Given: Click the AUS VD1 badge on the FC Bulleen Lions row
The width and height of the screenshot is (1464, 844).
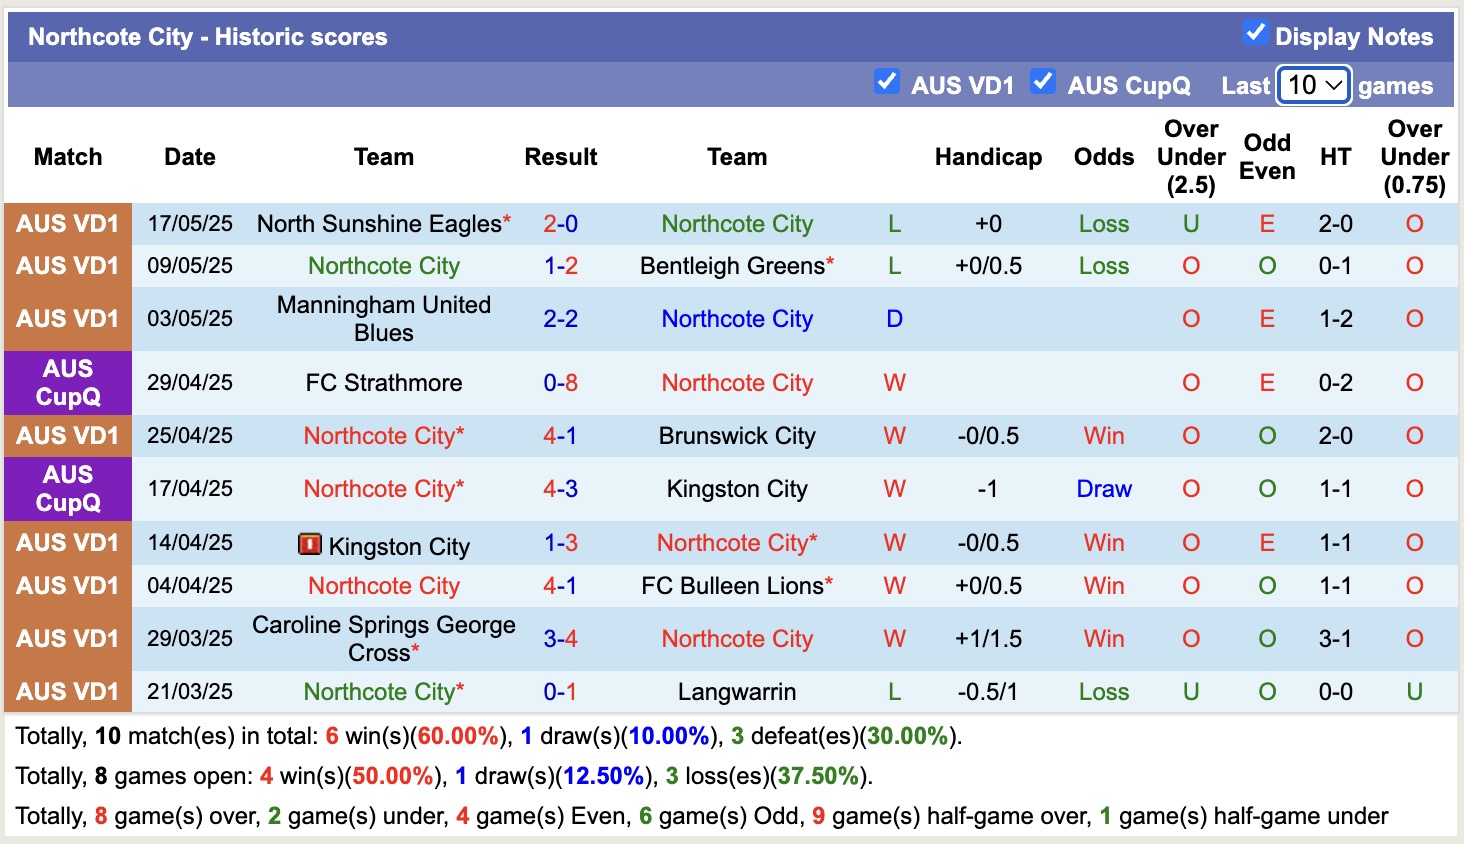Looking at the screenshot, I should [67, 586].
